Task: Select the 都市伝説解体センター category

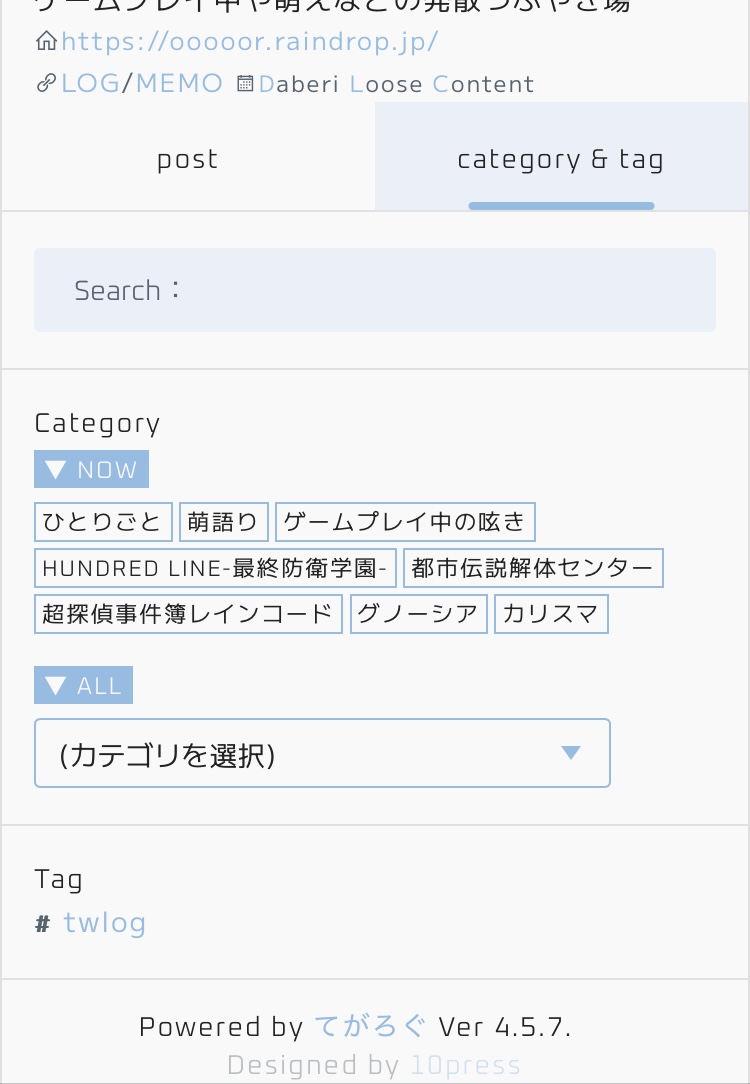Action: click(533, 568)
